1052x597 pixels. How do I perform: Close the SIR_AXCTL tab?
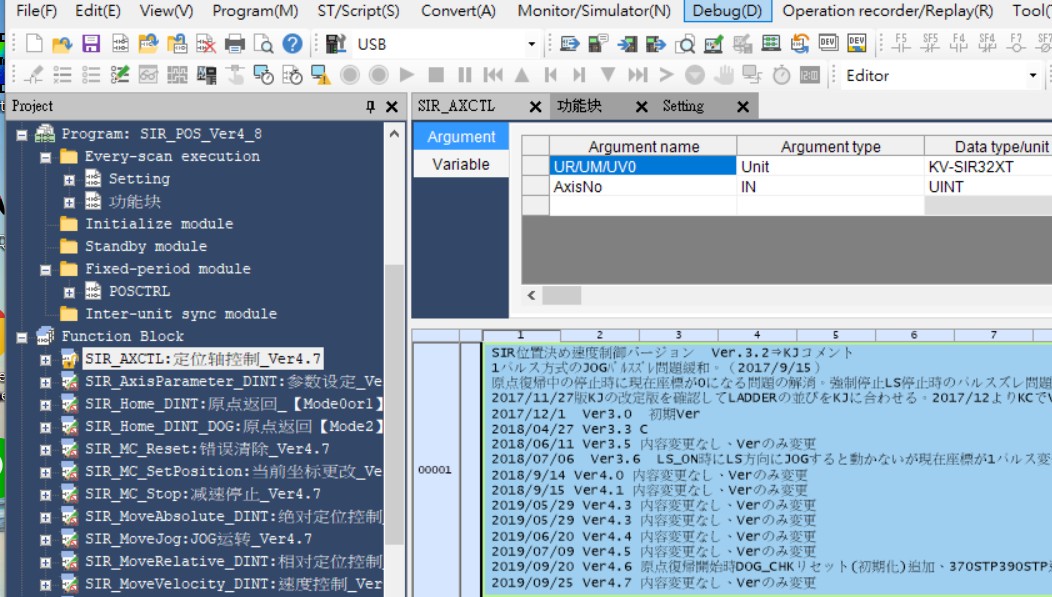(535, 107)
